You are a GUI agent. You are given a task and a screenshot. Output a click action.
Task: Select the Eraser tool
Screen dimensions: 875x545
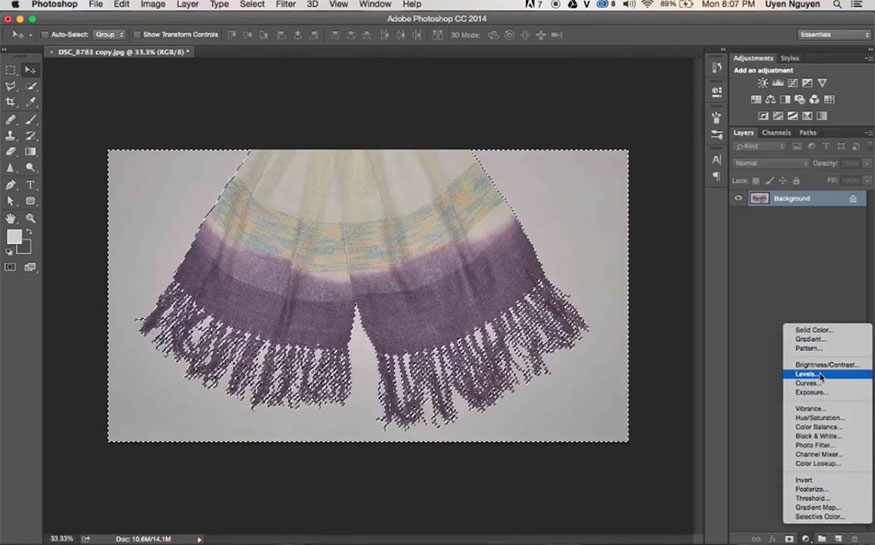pyautogui.click(x=11, y=152)
